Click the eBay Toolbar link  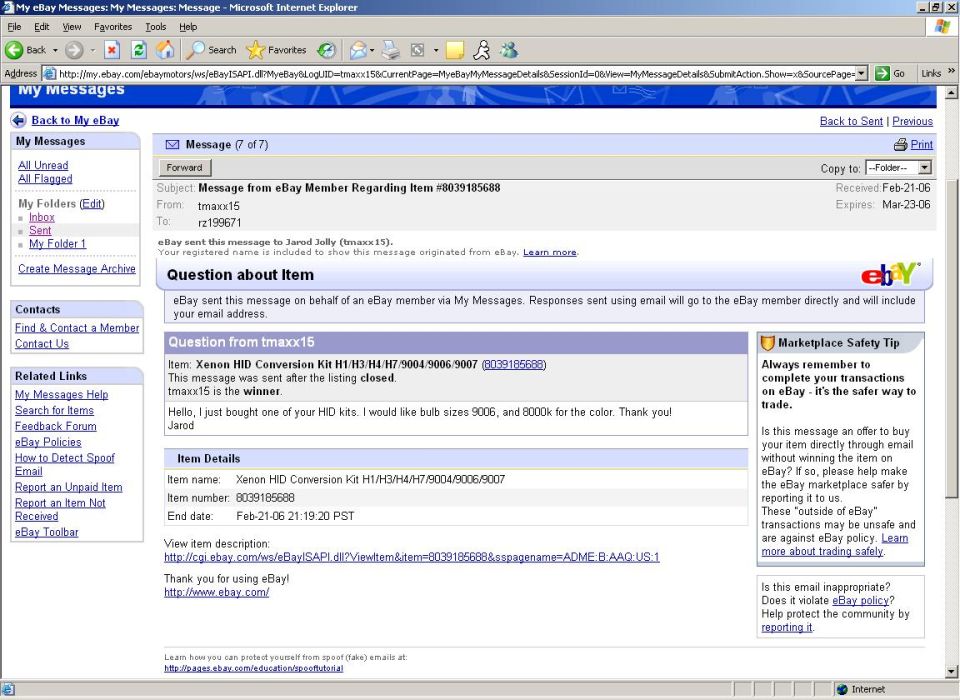click(x=47, y=533)
